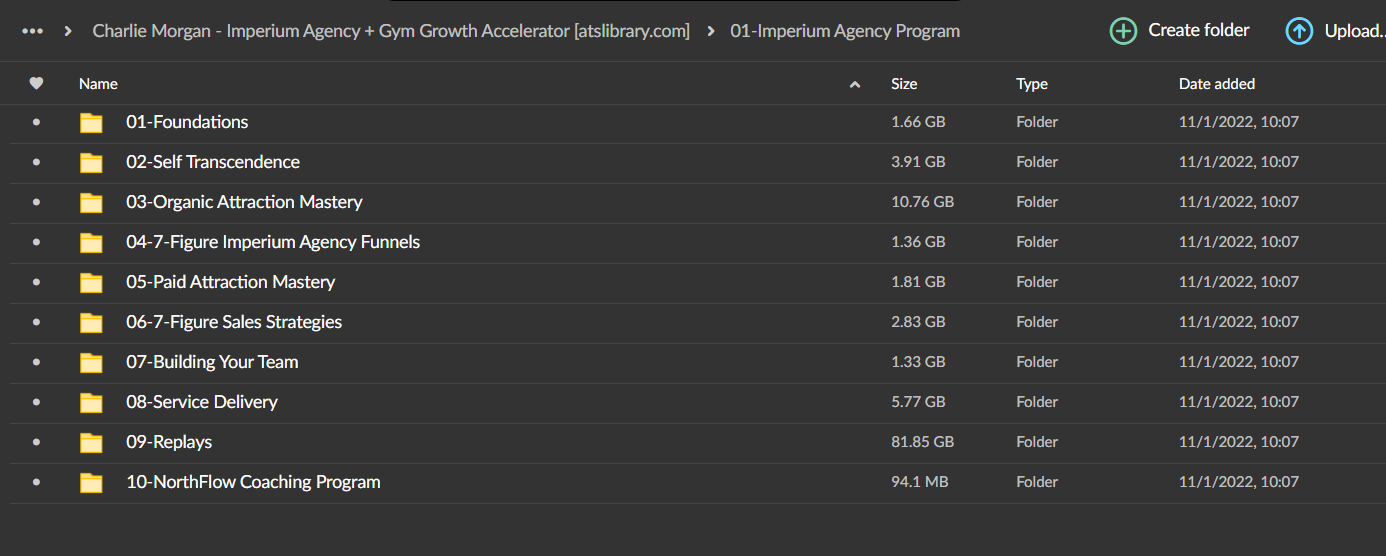This screenshot has width=1386, height=556.
Task: Sort by the Type column header
Action: point(1032,84)
